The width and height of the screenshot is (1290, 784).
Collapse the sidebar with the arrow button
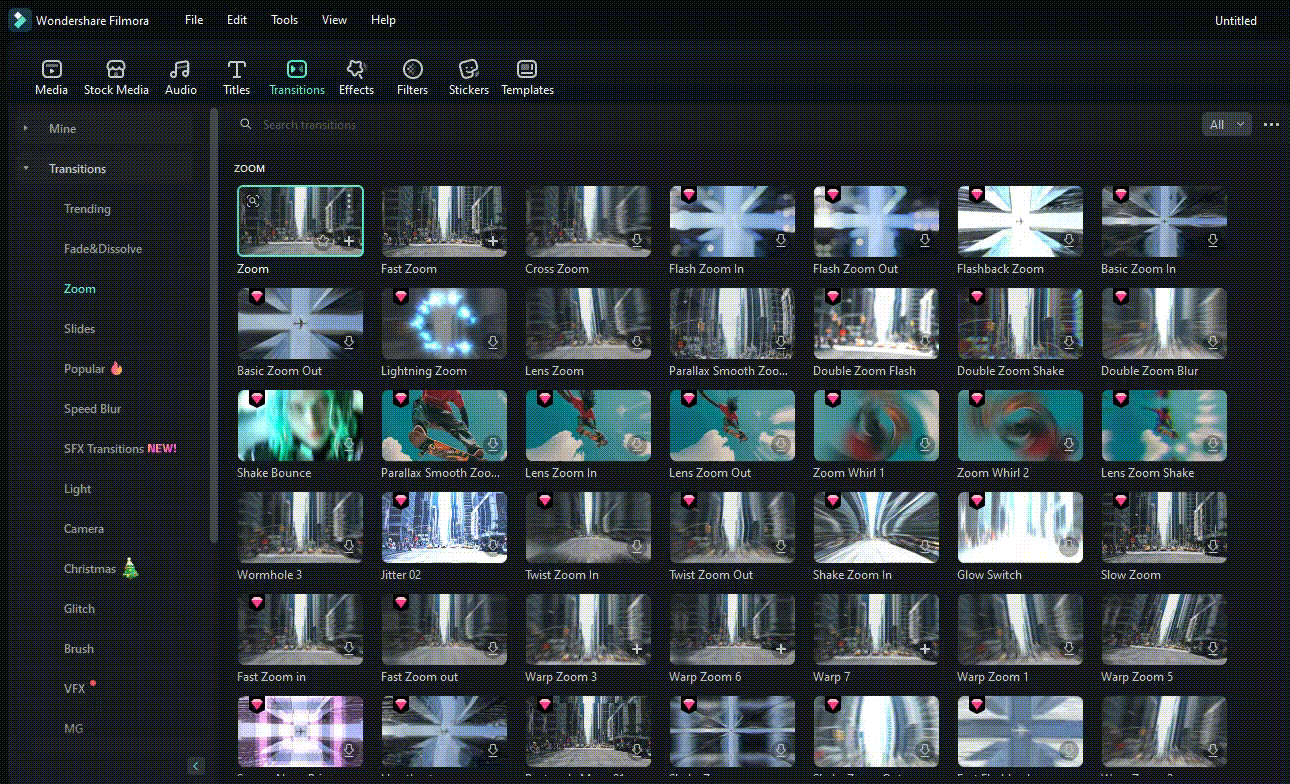196,766
